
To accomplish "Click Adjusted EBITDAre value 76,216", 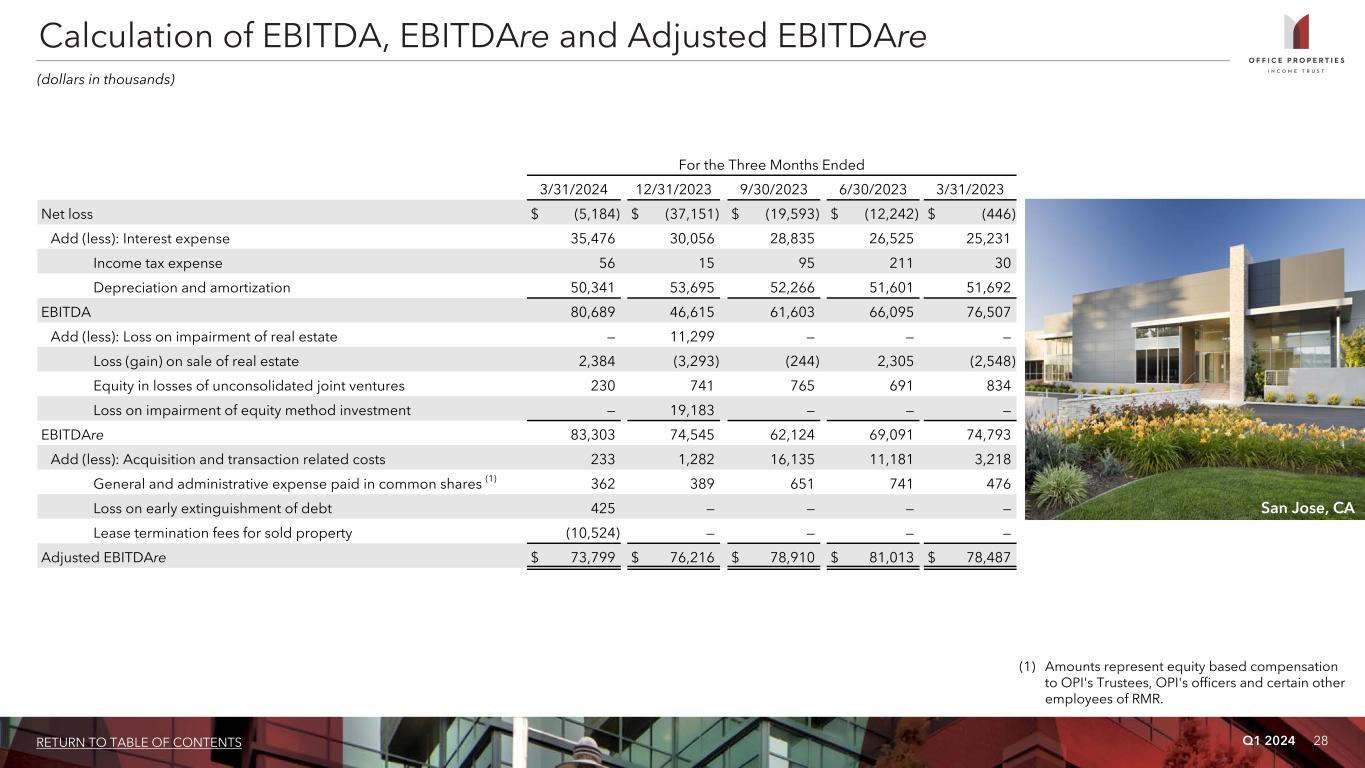I will (x=690, y=557).
